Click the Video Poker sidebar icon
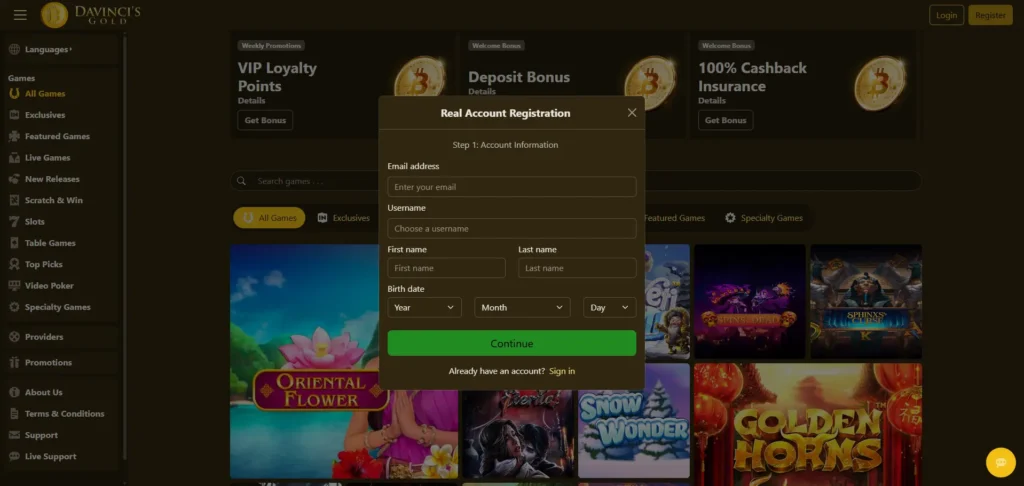The image size is (1024, 486). click(x=14, y=285)
